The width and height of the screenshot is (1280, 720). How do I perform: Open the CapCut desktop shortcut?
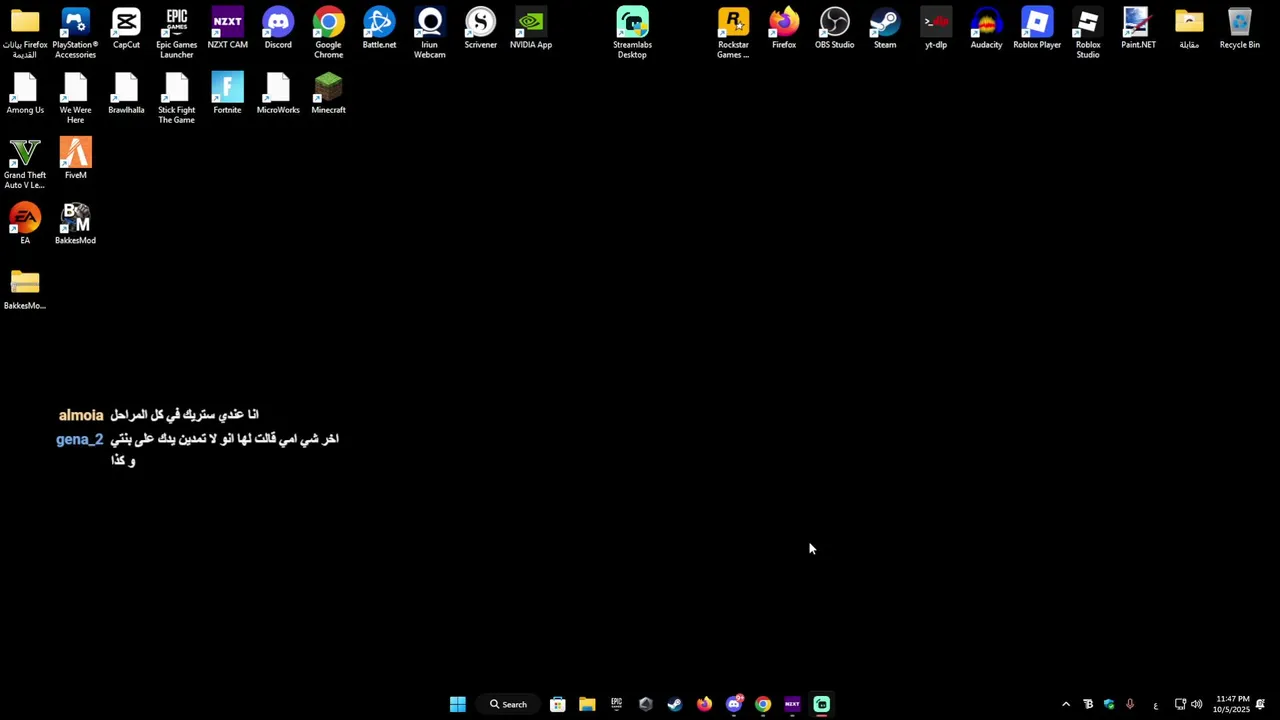pyautogui.click(x=126, y=28)
